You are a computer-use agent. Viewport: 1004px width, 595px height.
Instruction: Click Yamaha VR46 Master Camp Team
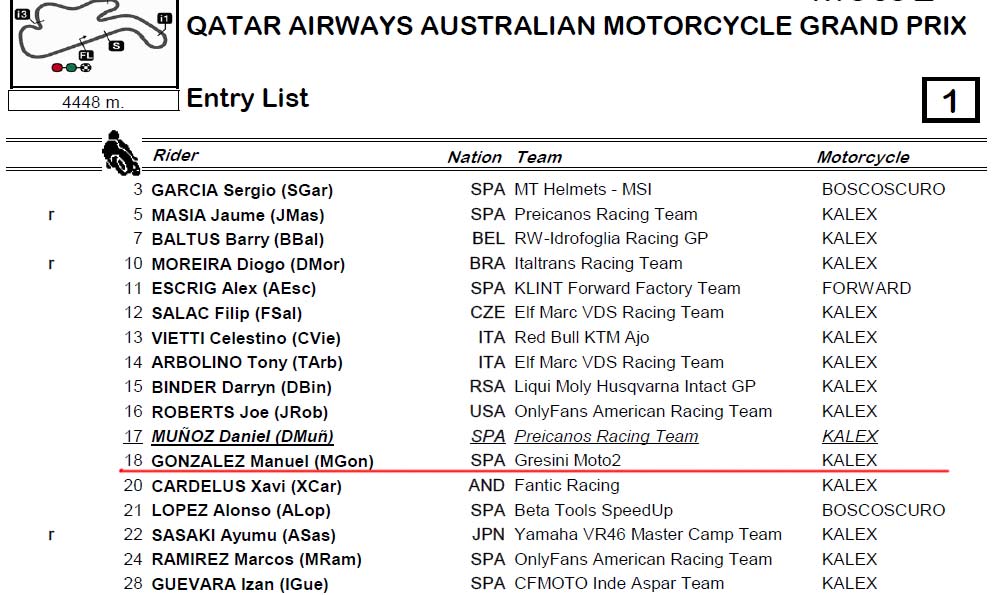[647, 535]
